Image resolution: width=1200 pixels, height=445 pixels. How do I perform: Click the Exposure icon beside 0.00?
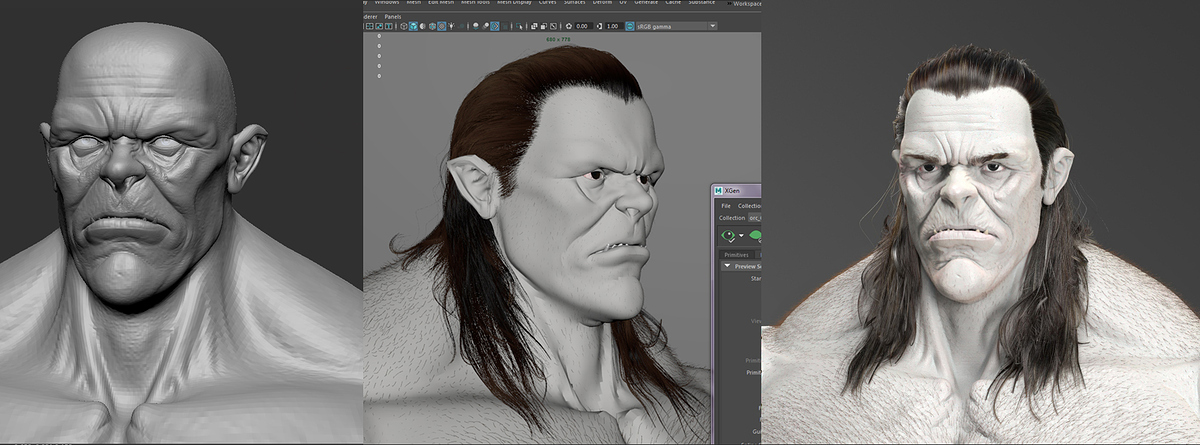point(569,26)
